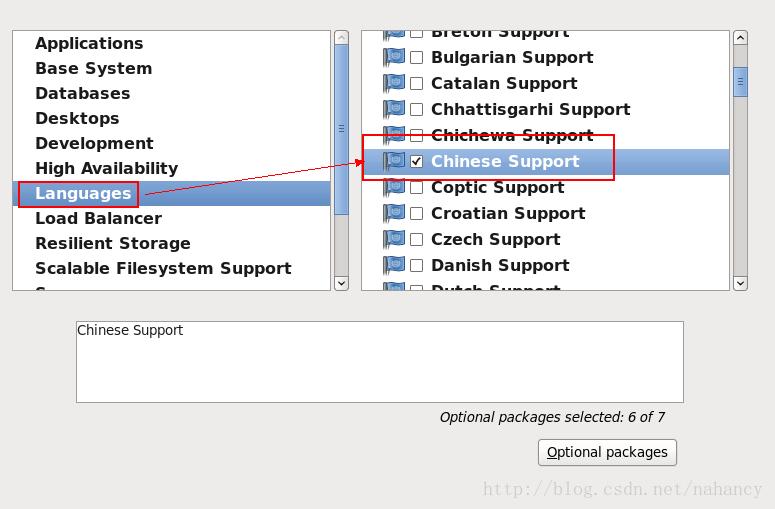775x509 pixels.
Task: Select the Desktops category
Action: tap(77, 118)
